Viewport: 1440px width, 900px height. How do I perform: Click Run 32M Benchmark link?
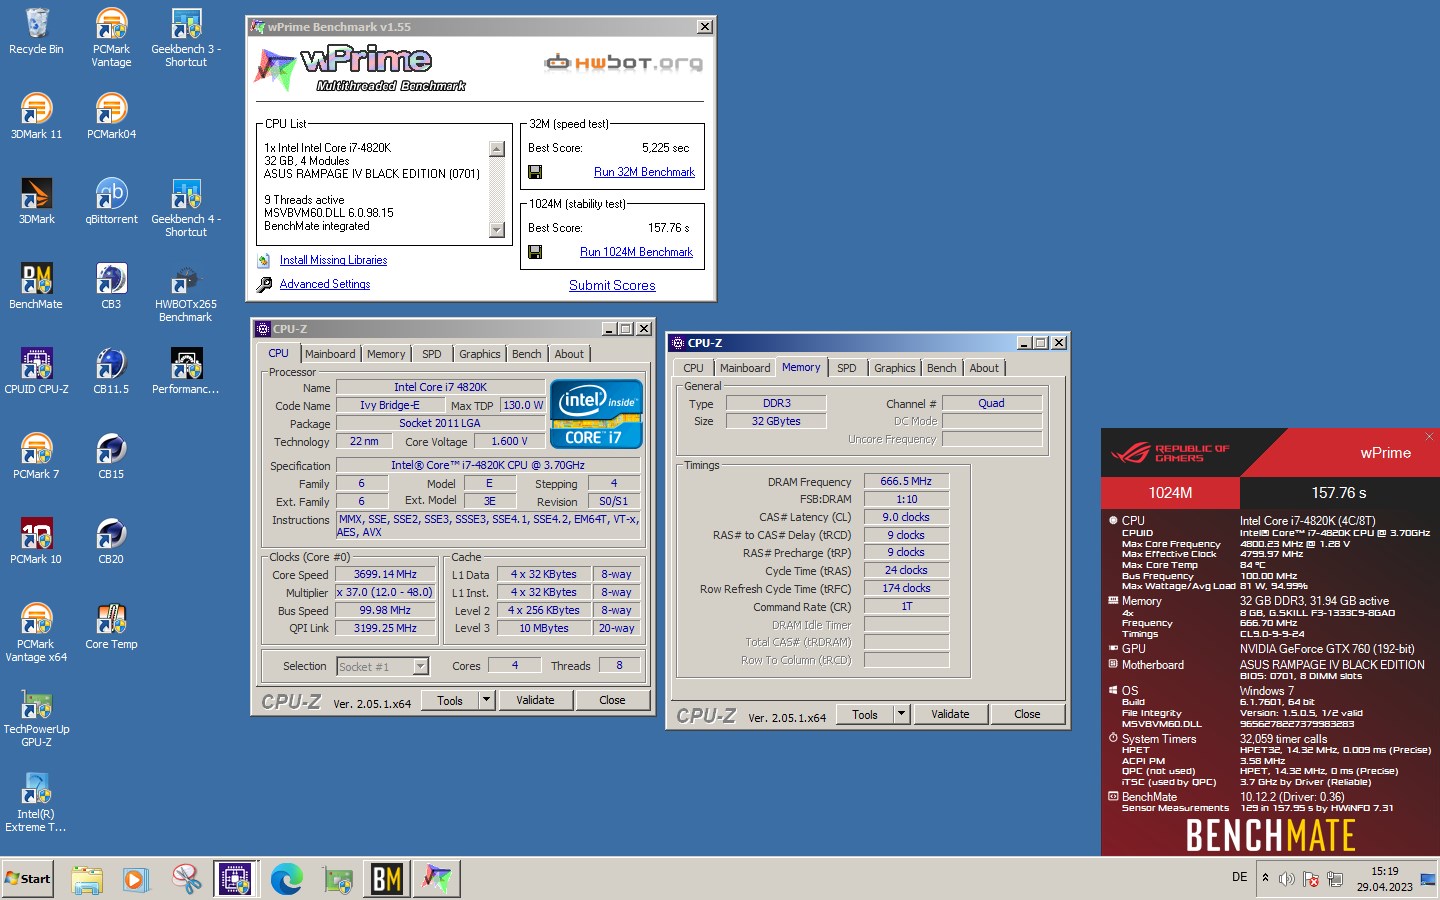coord(644,172)
